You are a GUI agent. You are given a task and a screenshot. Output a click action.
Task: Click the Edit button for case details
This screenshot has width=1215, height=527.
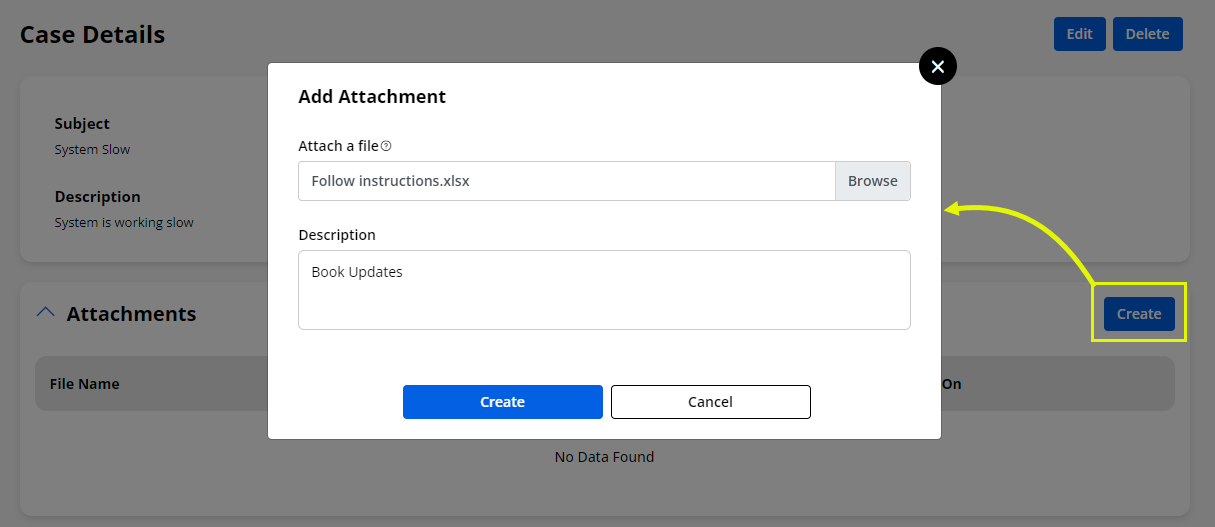click(x=1079, y=34)
